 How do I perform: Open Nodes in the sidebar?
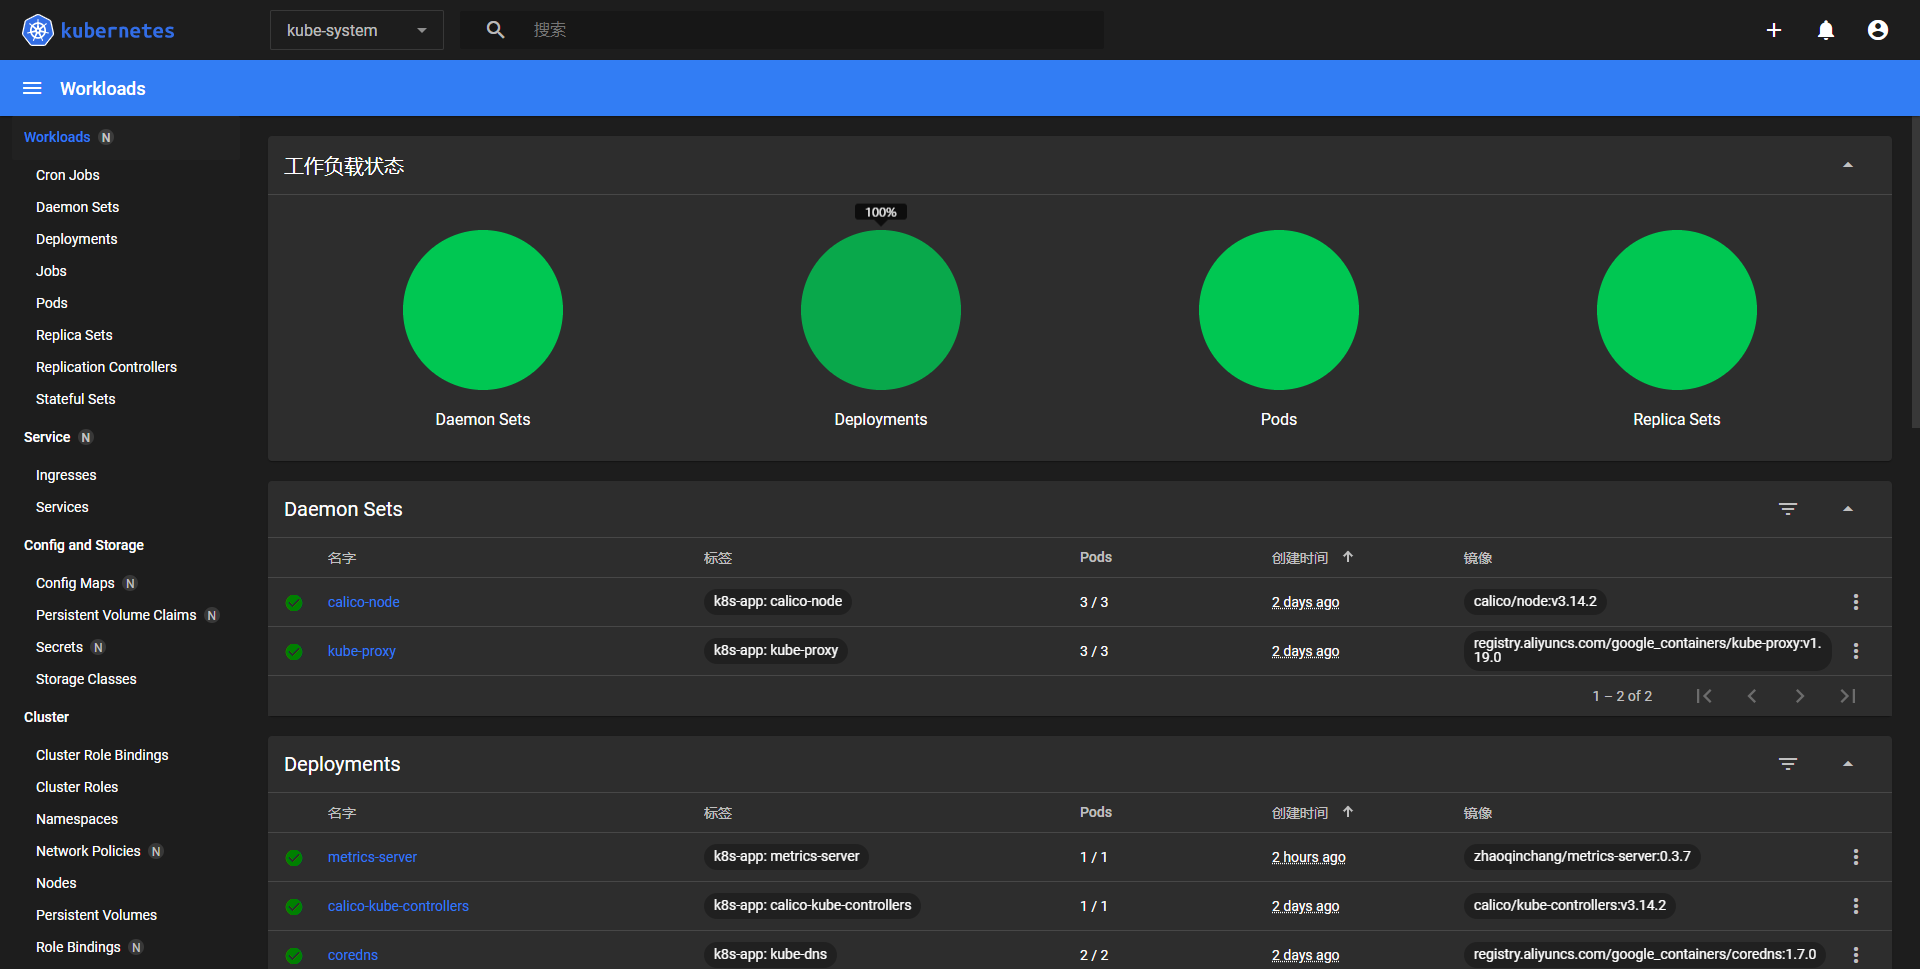(x=56, y=883)
